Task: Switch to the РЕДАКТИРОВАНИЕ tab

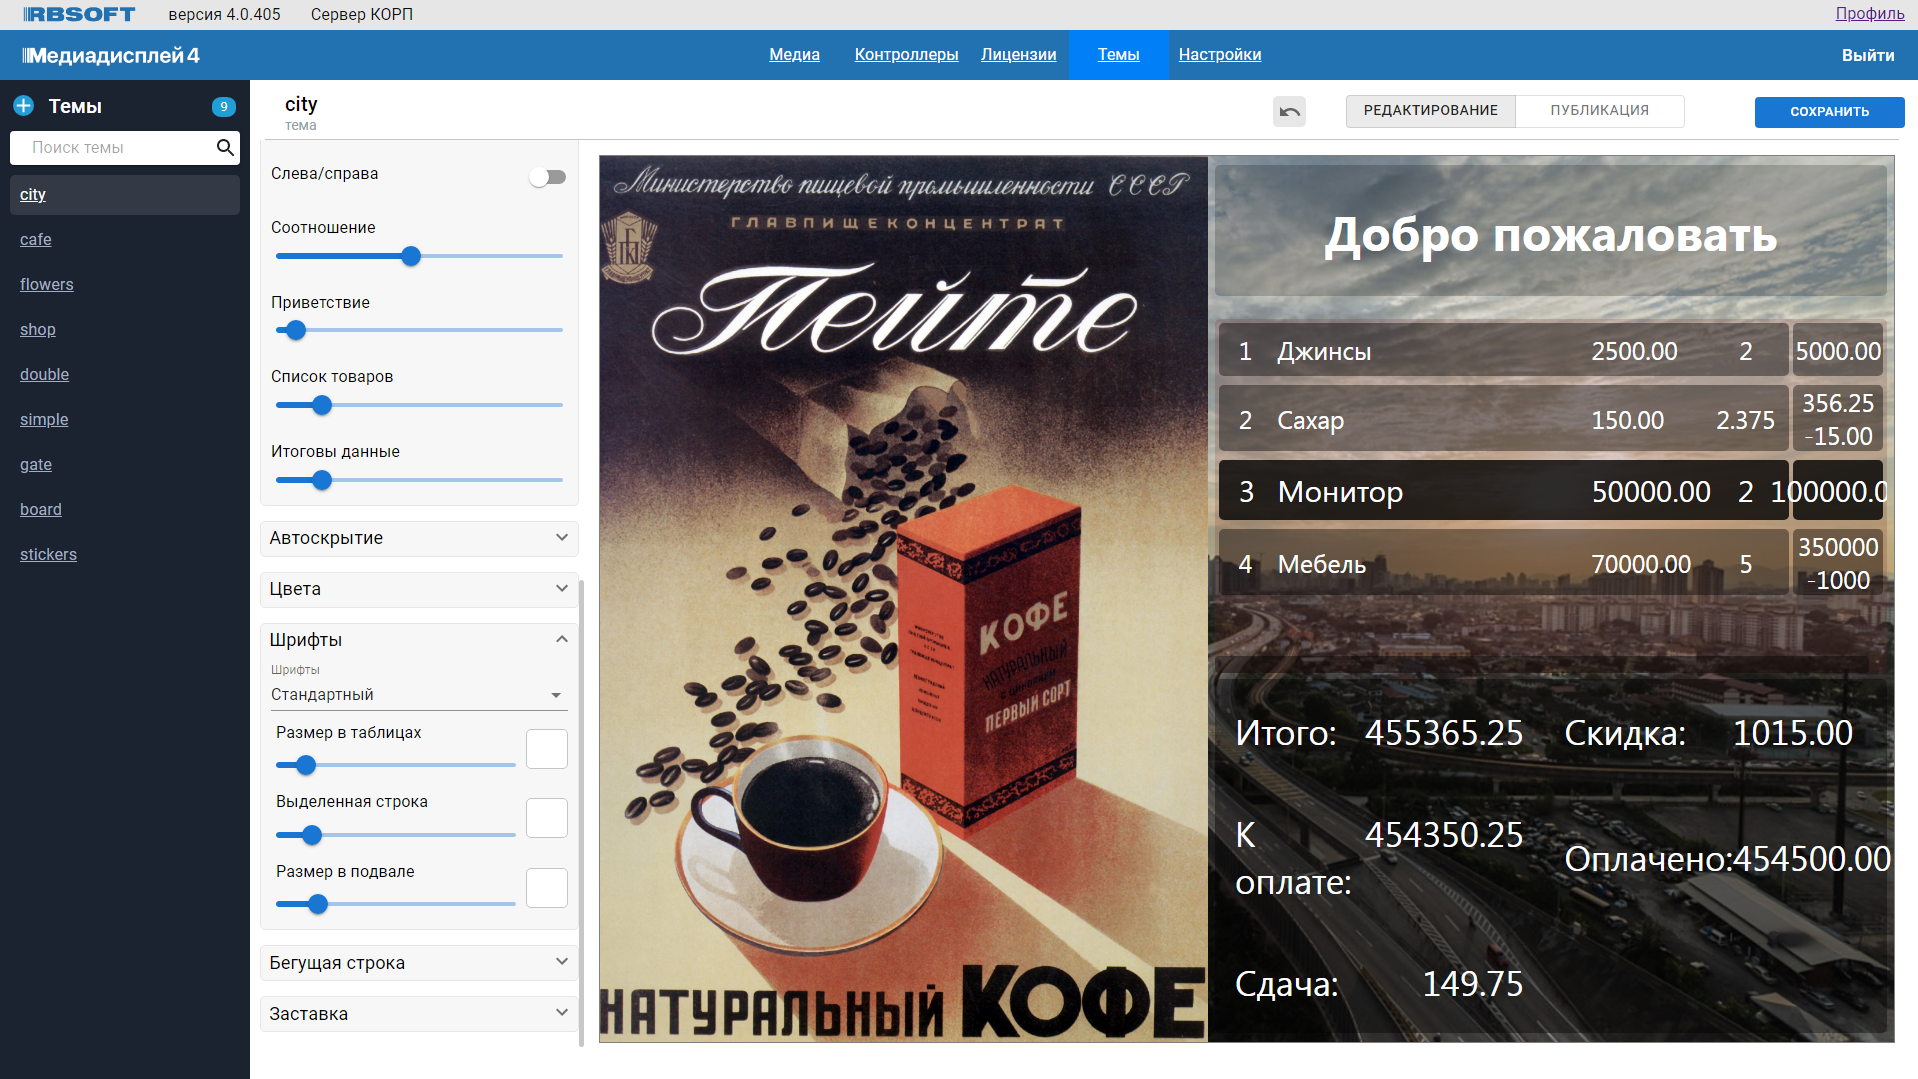Action: 1430,111
